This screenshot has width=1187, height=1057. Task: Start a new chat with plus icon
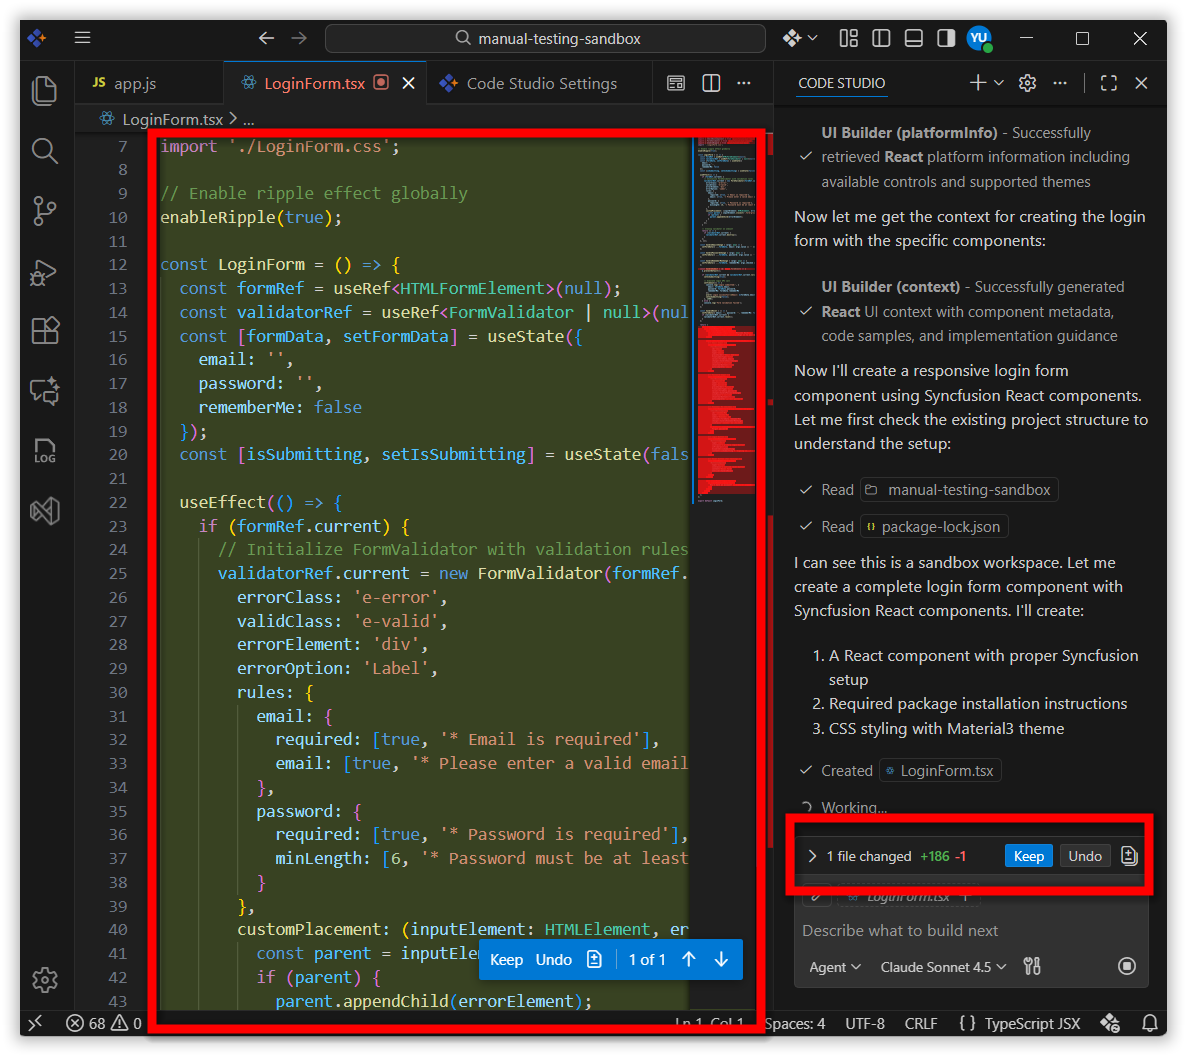[977, 83]
